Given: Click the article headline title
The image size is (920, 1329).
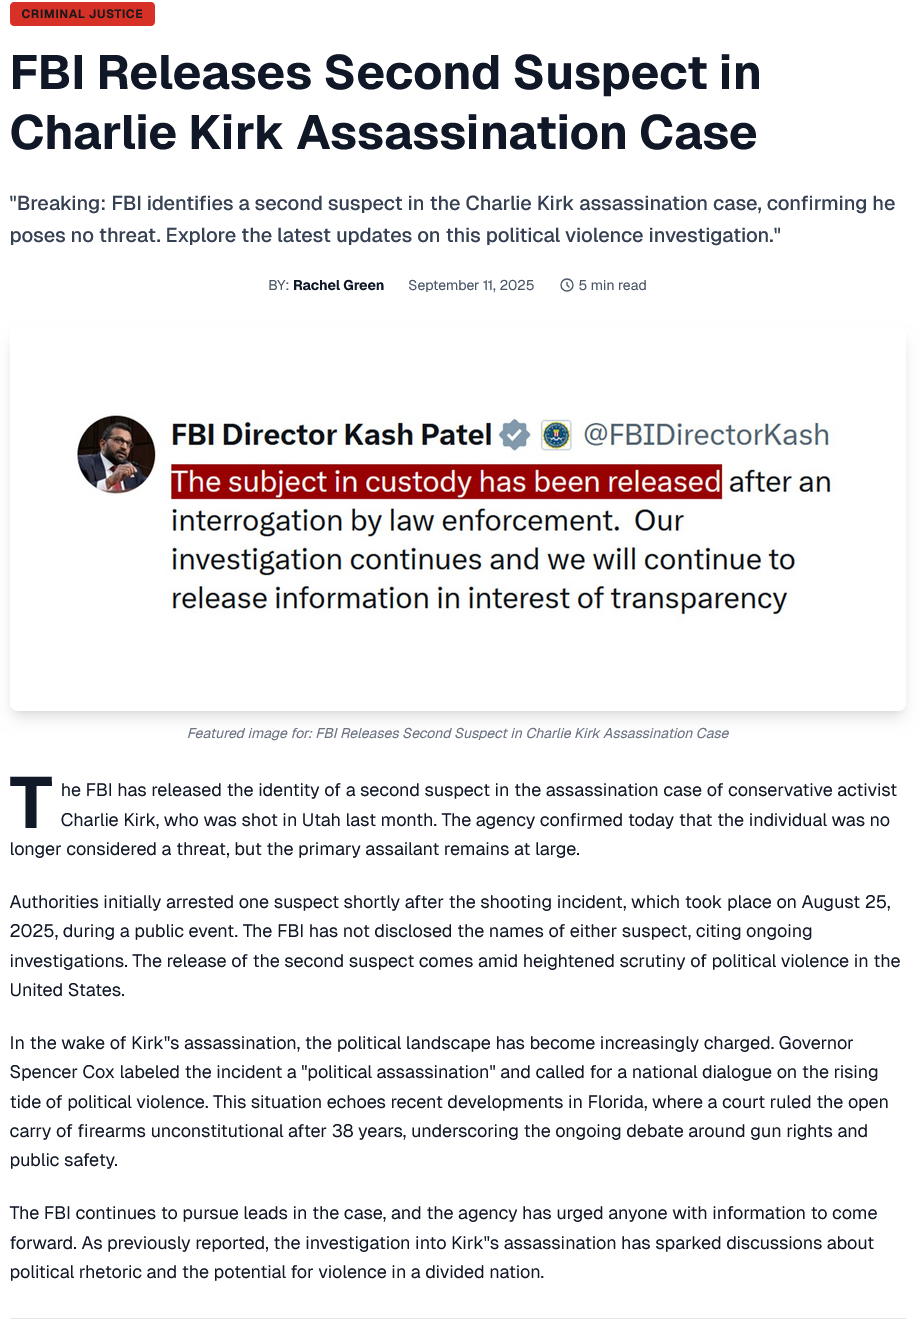Looking at the screenshot, I should 385,103.
